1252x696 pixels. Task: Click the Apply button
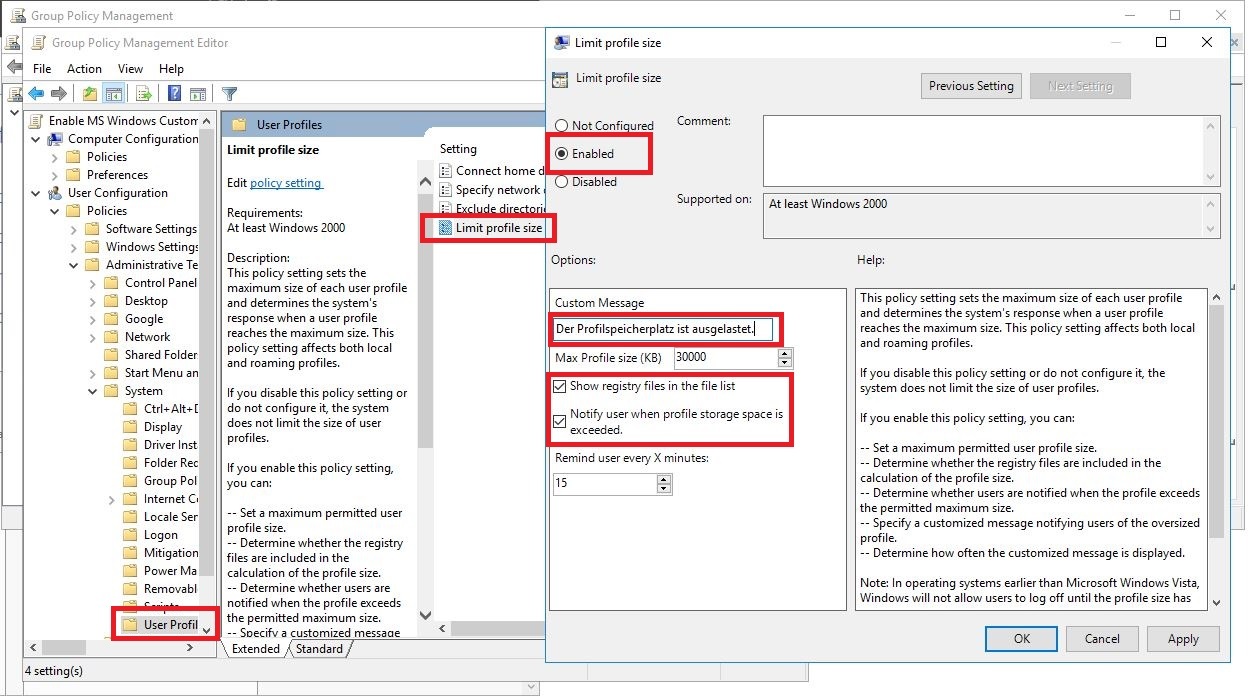click(1183, 639)
